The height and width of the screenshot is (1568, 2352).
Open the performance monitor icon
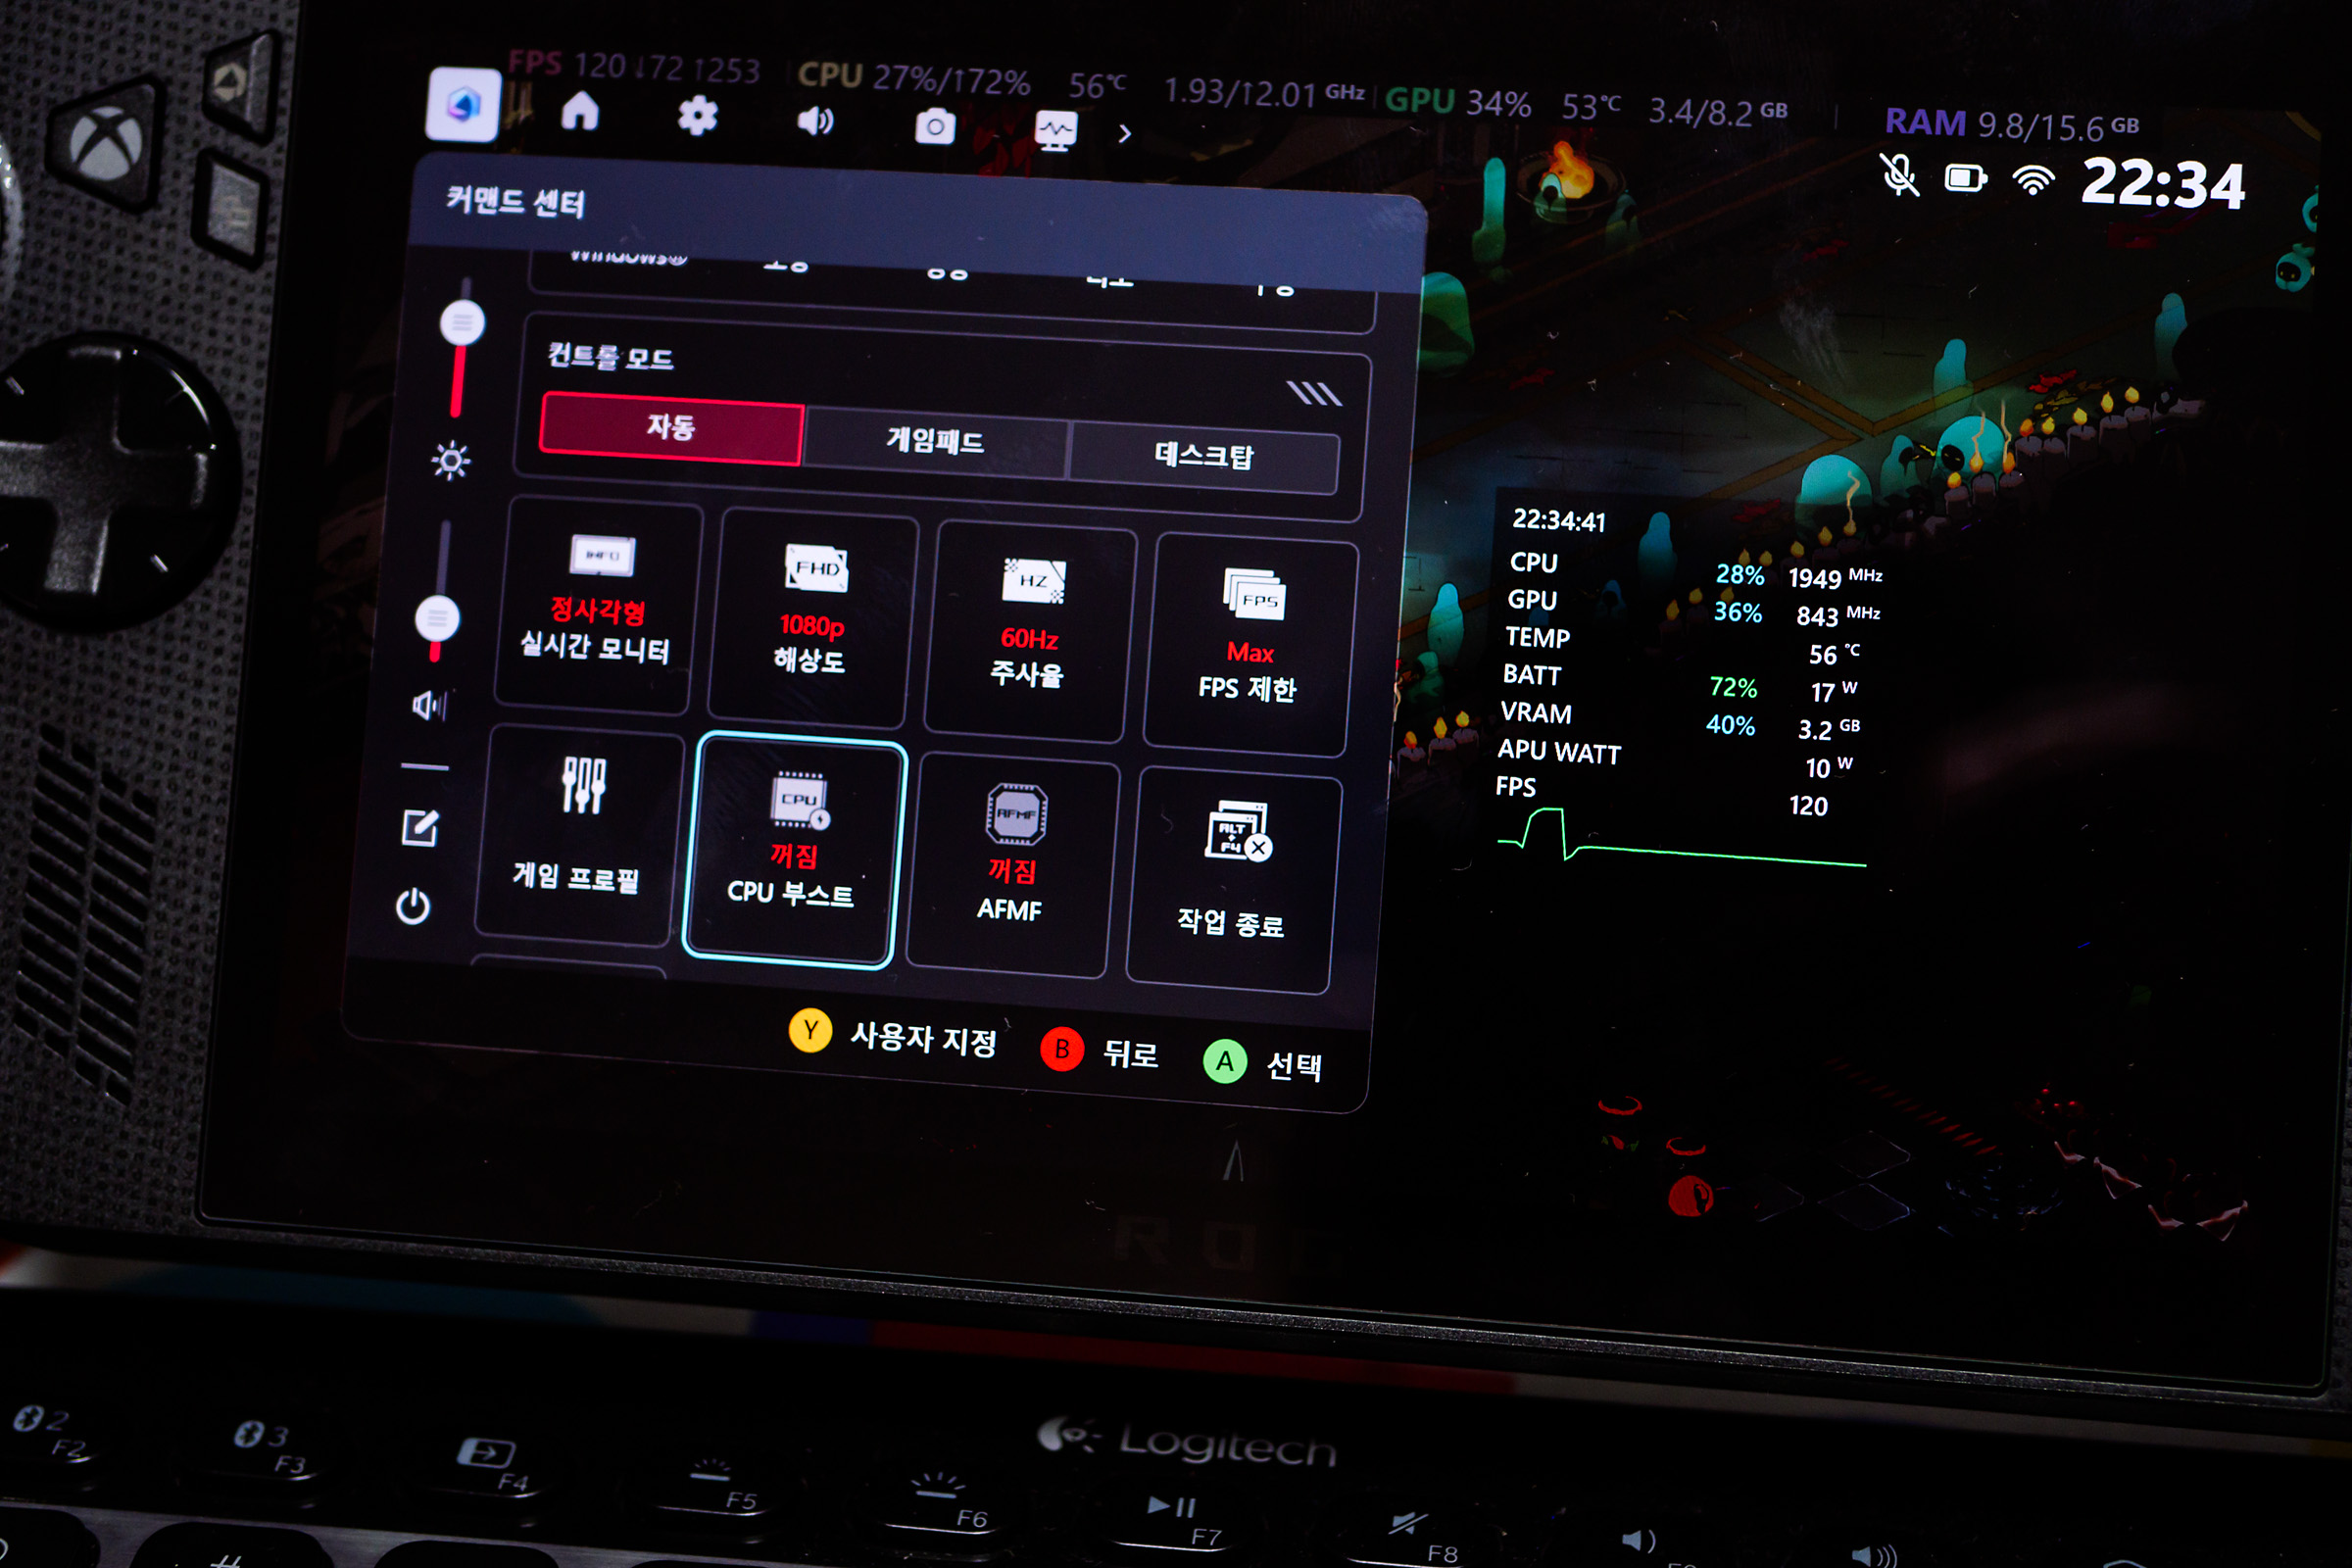(1055, 131)
